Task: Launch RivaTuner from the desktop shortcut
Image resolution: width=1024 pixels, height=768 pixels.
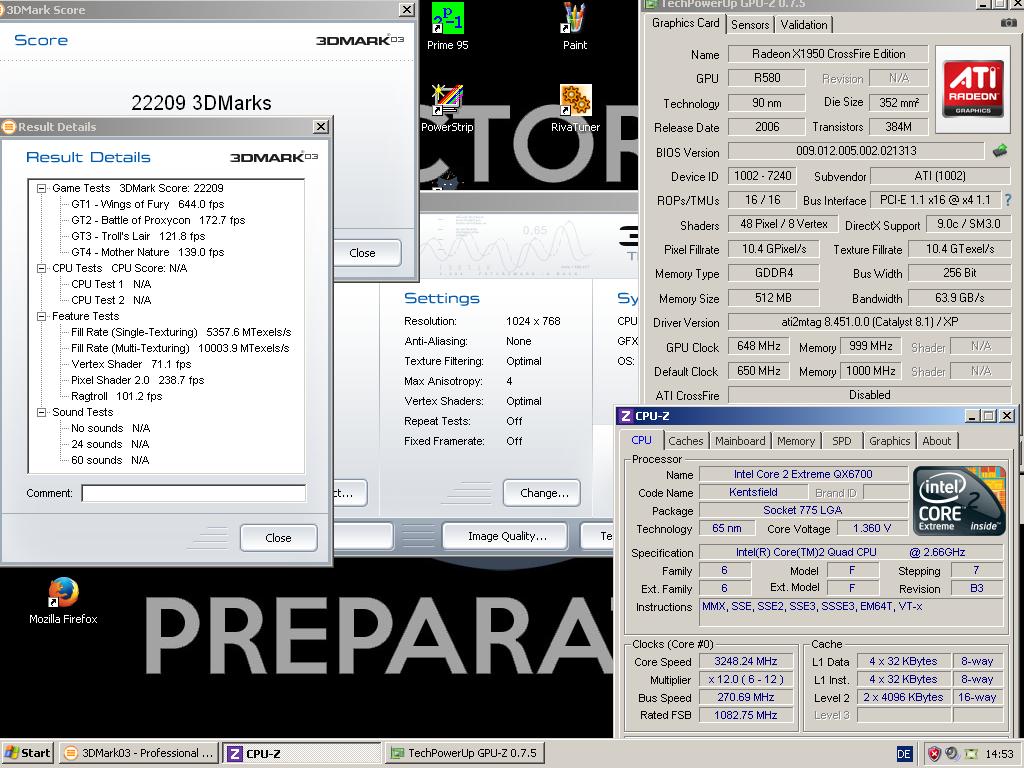Action: pos(575,108)
